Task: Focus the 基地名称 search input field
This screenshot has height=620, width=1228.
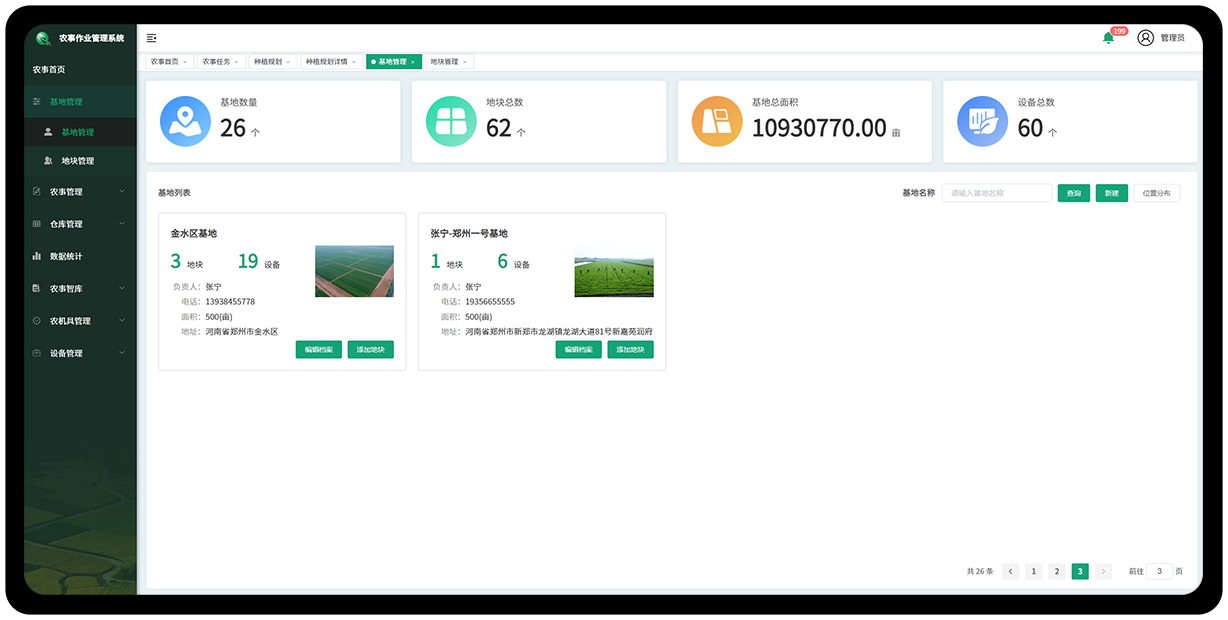Action: pyautogui.click(x=996, y=193)
